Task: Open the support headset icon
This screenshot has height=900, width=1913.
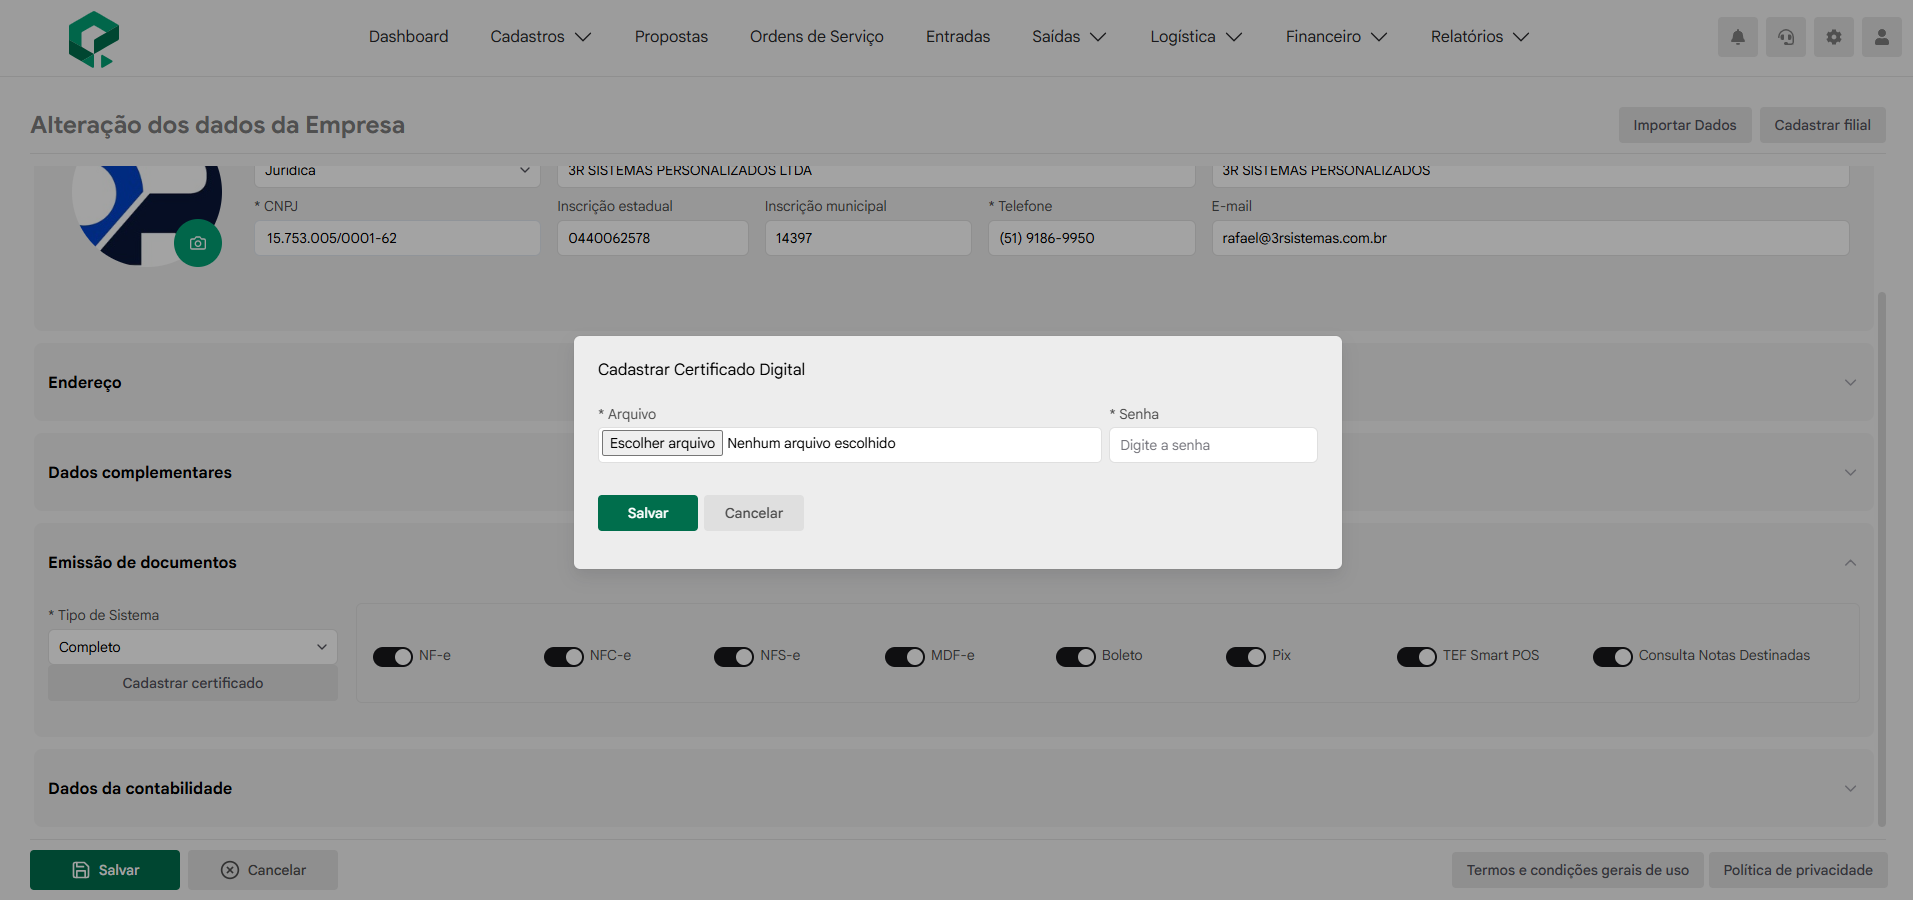Action: (x=1786, y=37)
